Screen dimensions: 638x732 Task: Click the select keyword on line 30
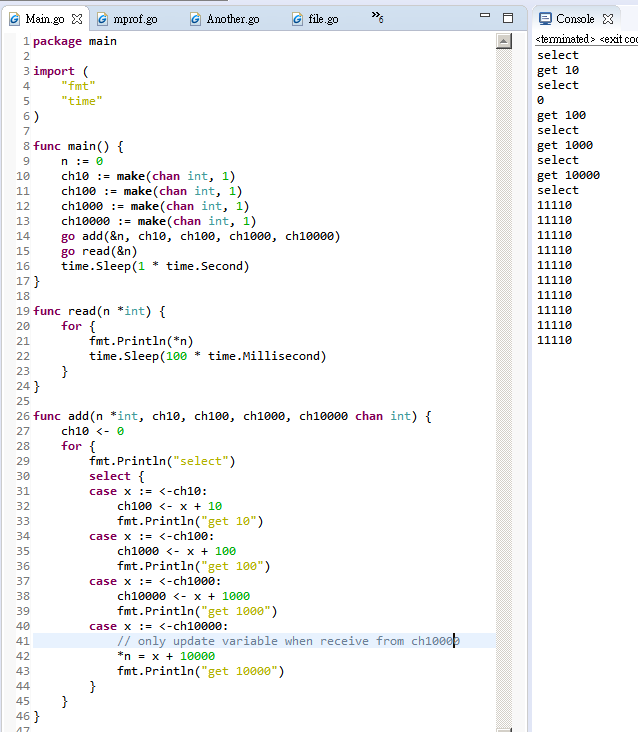pyautogui.click(x=109, y=476)
